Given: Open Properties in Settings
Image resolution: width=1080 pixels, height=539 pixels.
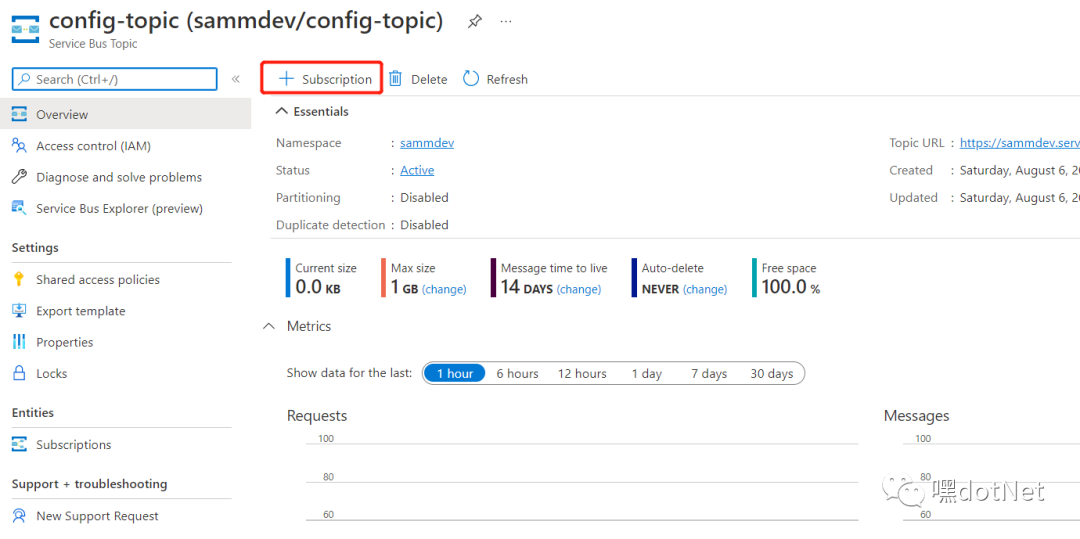Looking at the screenshot, I should 65,342.
